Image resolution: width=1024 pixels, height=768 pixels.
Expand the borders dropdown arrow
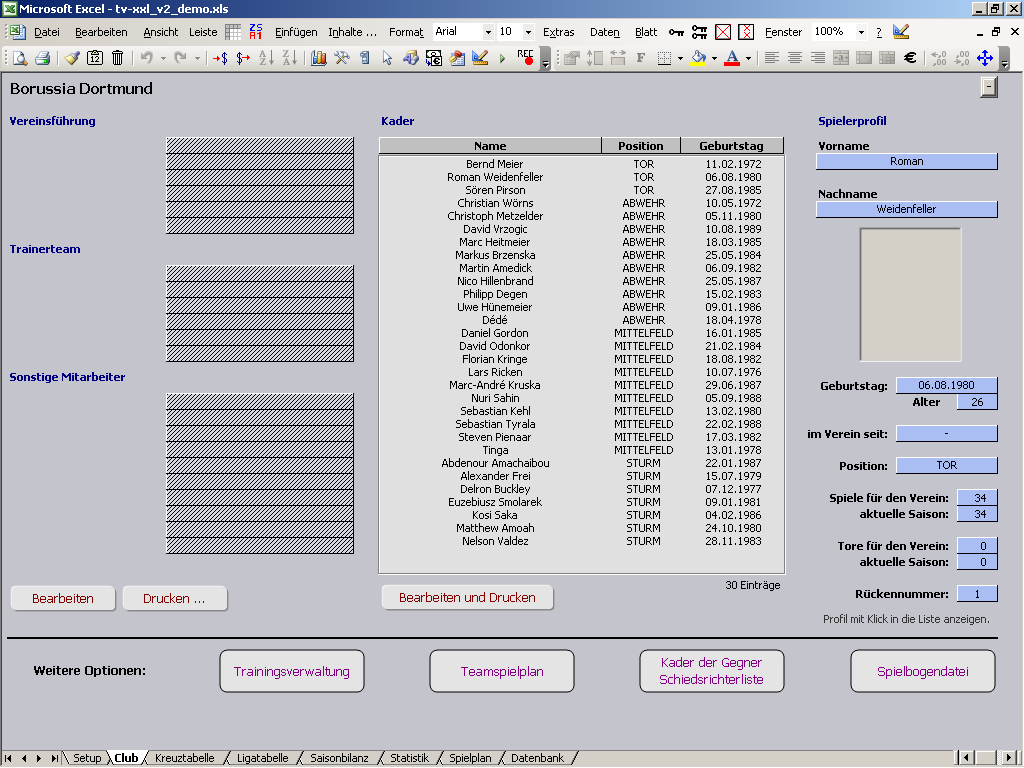(x=680, y=58)
